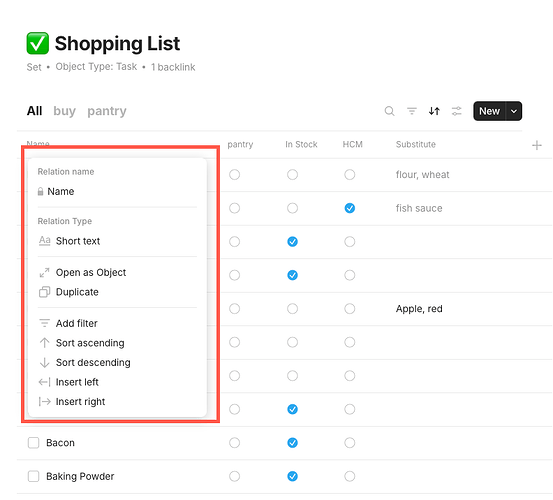Switch to the pantry view tab
Viewport: 553px width, 500px height.
107,111
